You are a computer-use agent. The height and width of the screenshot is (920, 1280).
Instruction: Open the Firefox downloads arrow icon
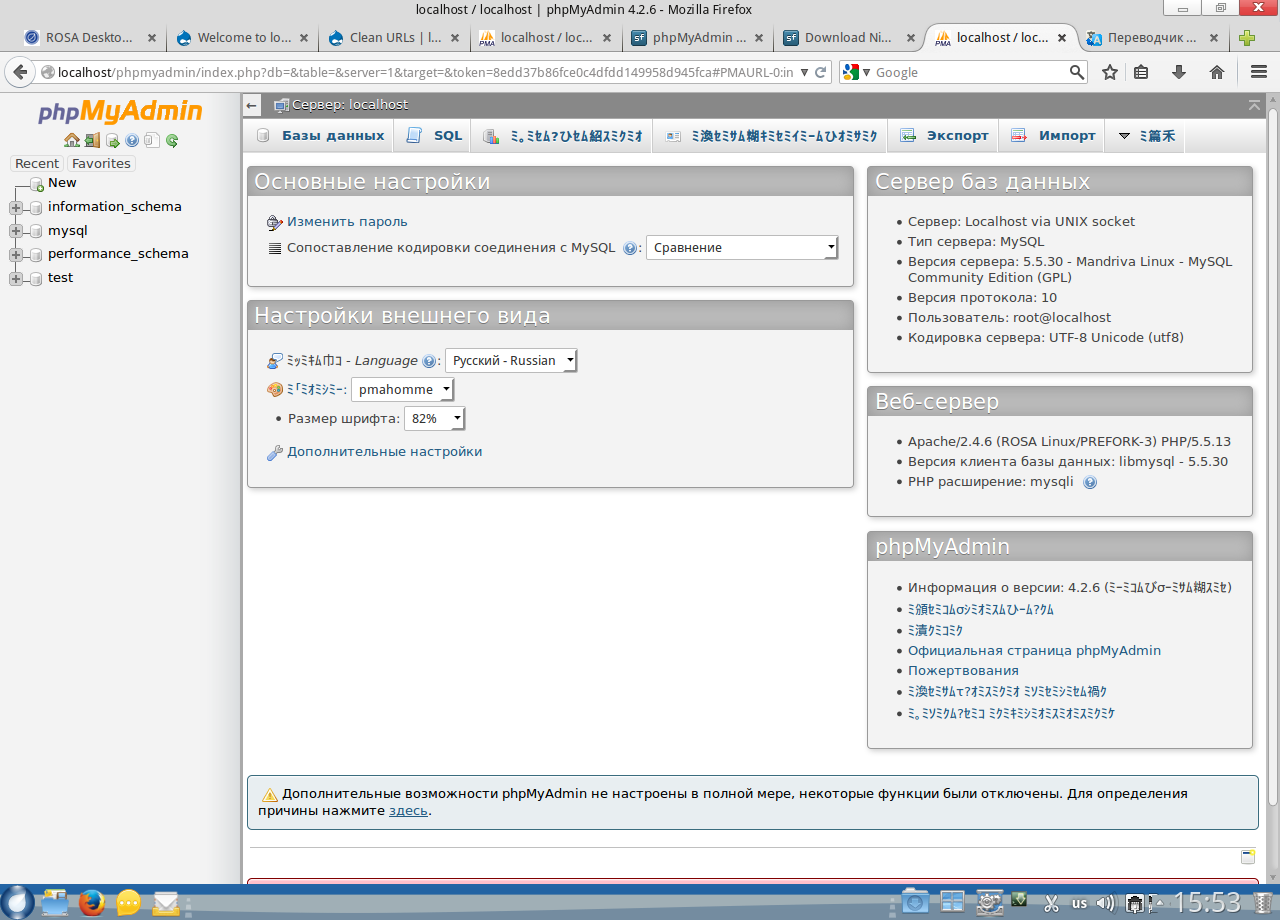click(x=1179, y=72)
